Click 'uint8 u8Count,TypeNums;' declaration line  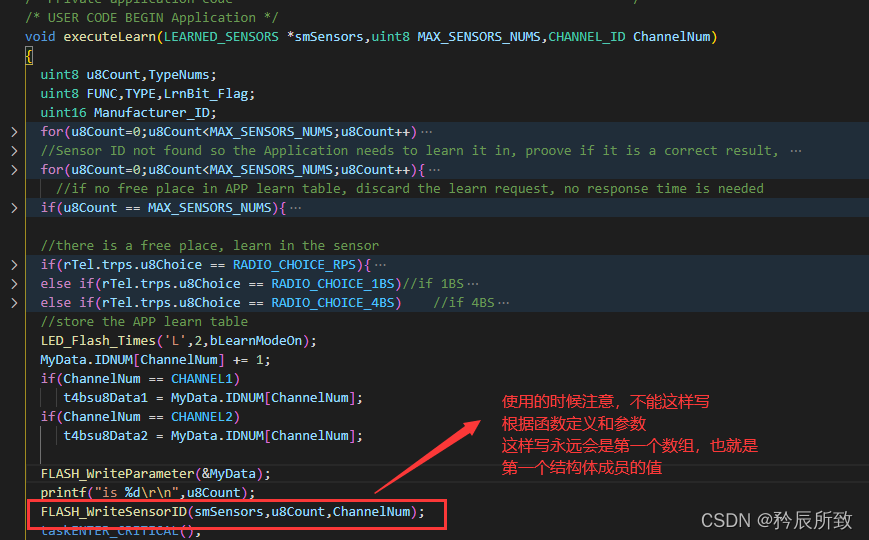128,75
